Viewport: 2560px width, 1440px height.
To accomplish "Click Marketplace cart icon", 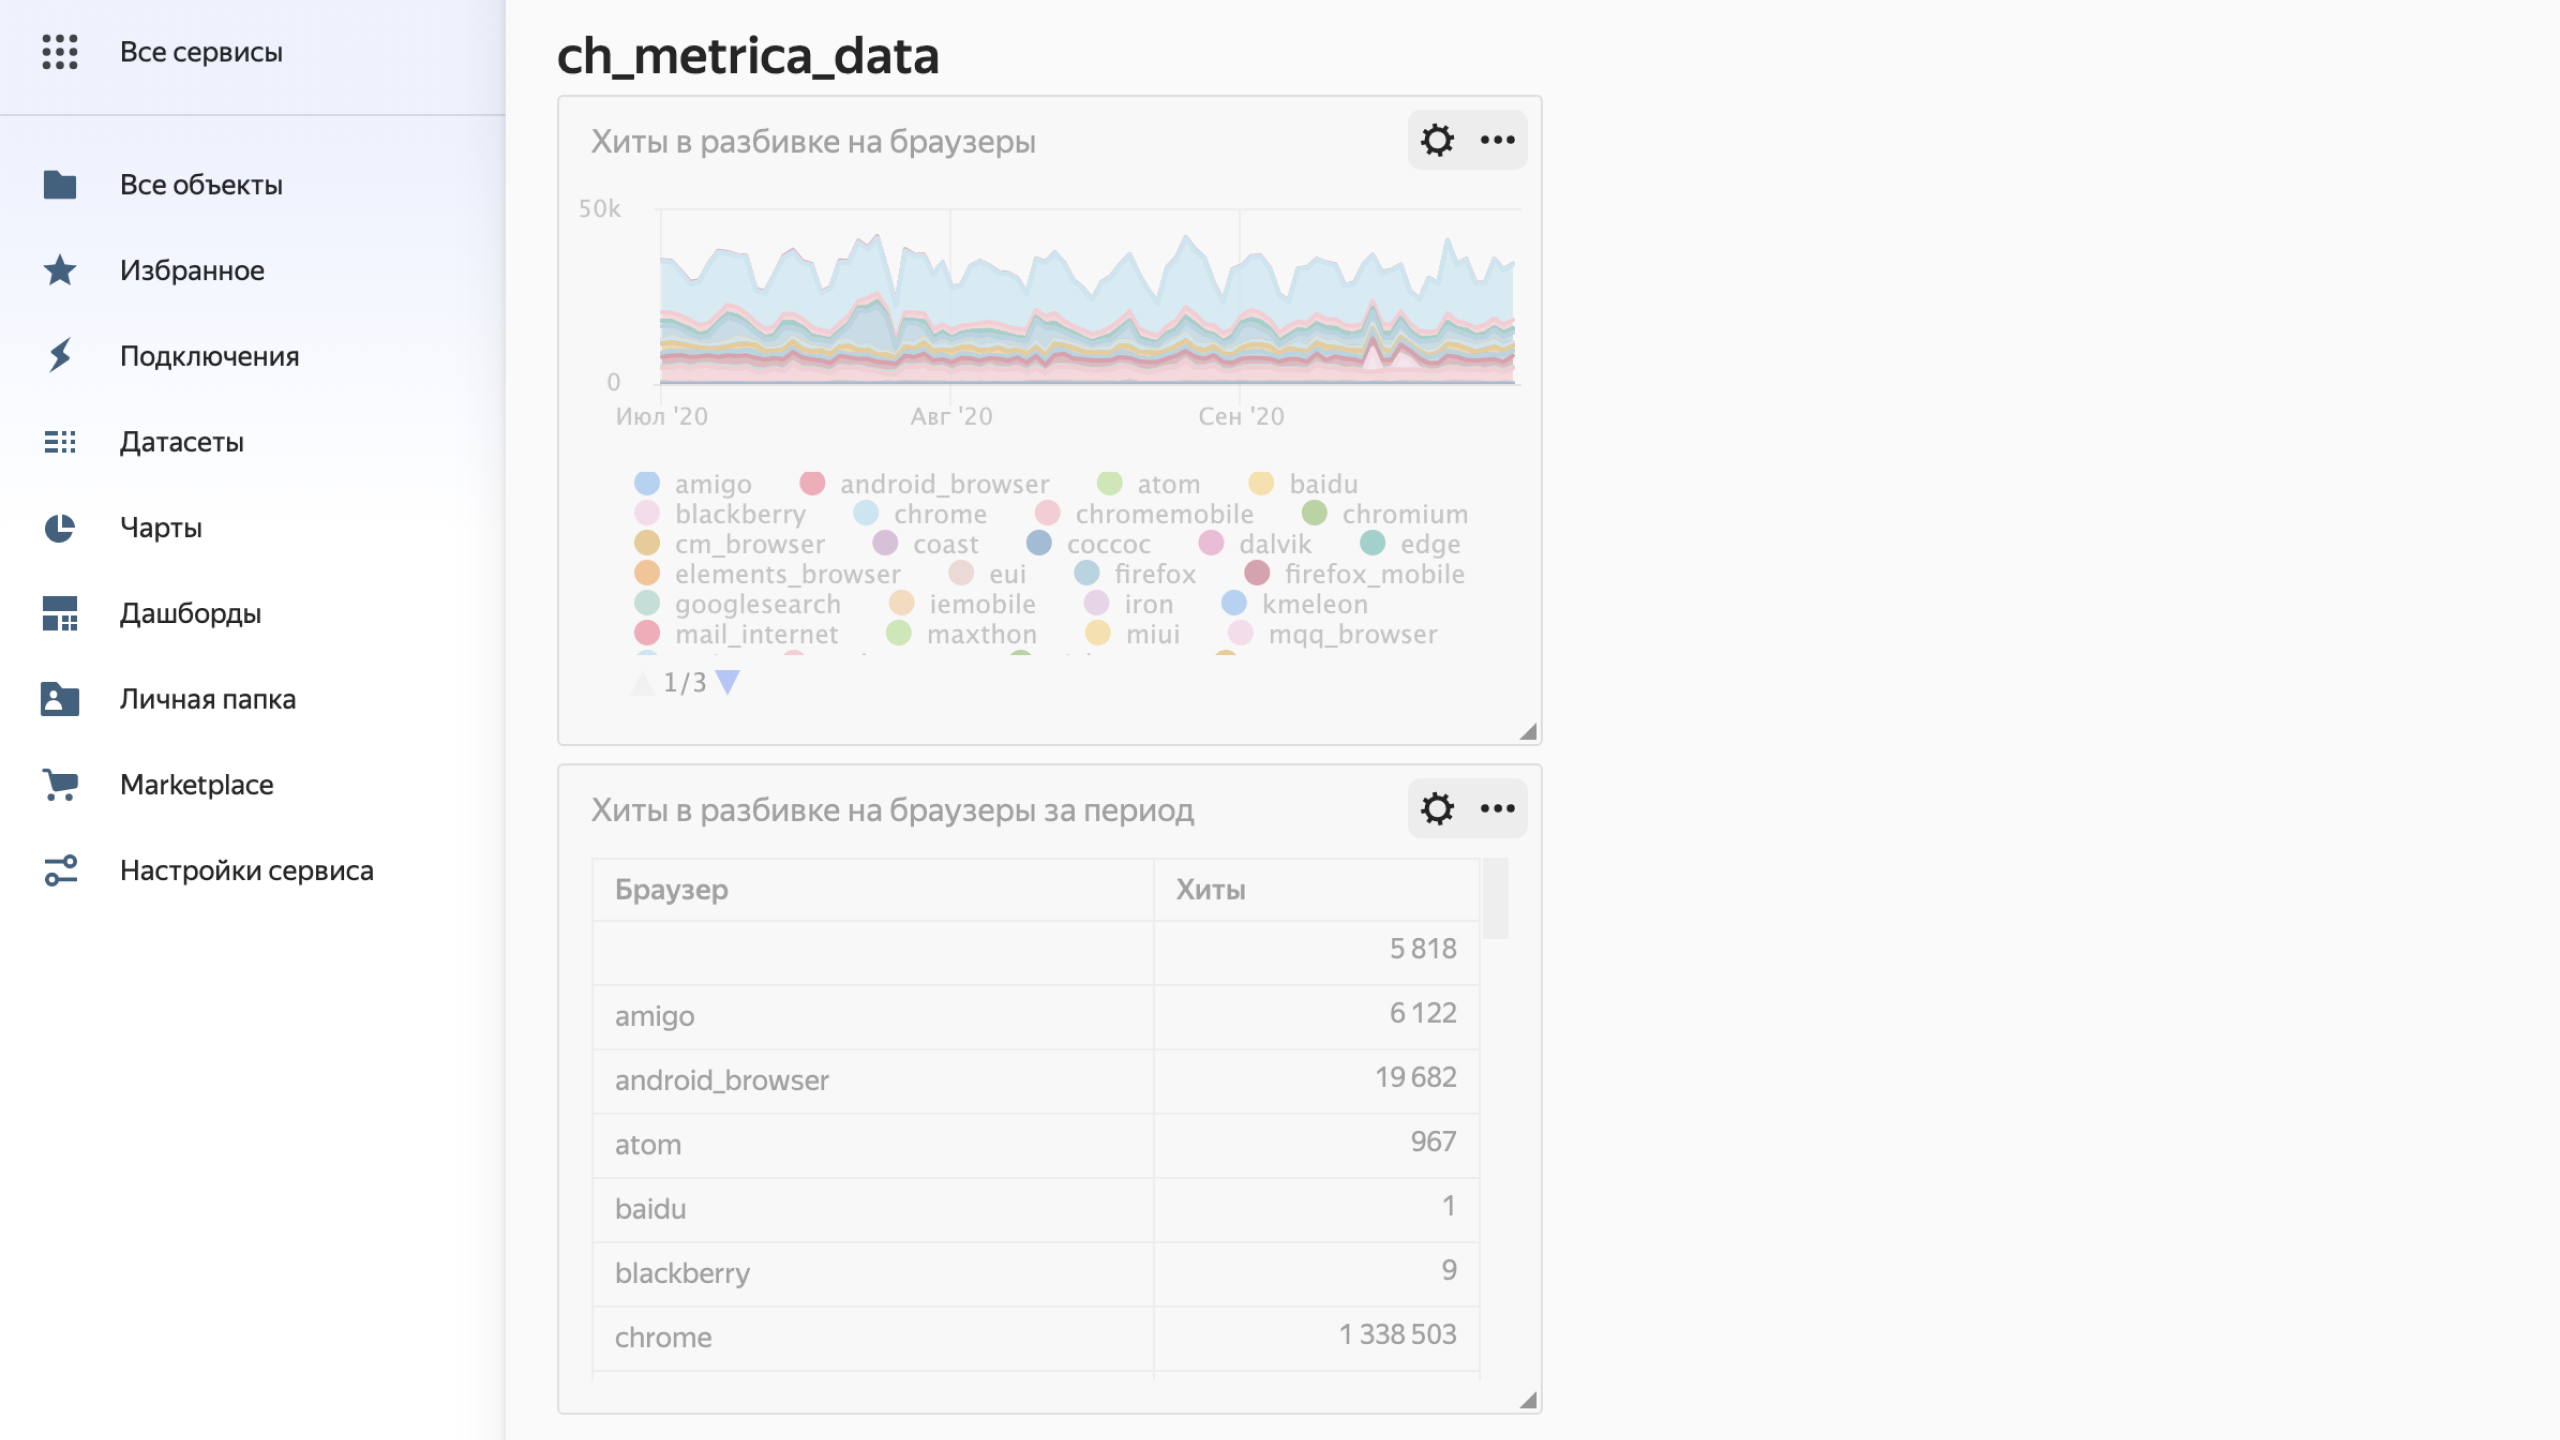I will [x=60, y=784].
